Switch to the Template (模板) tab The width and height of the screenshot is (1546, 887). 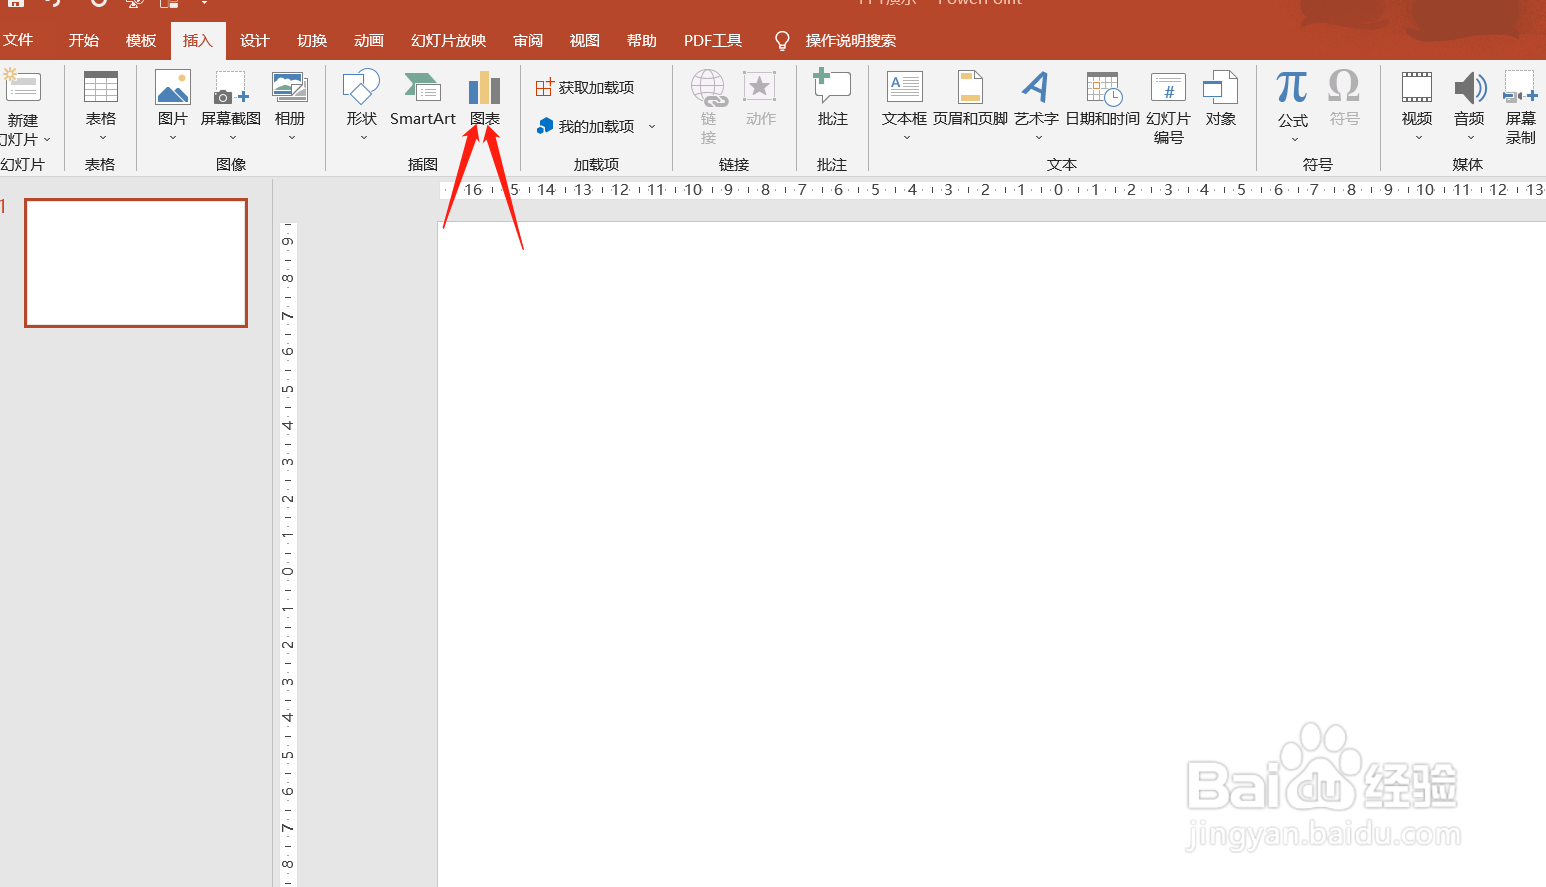141,41
